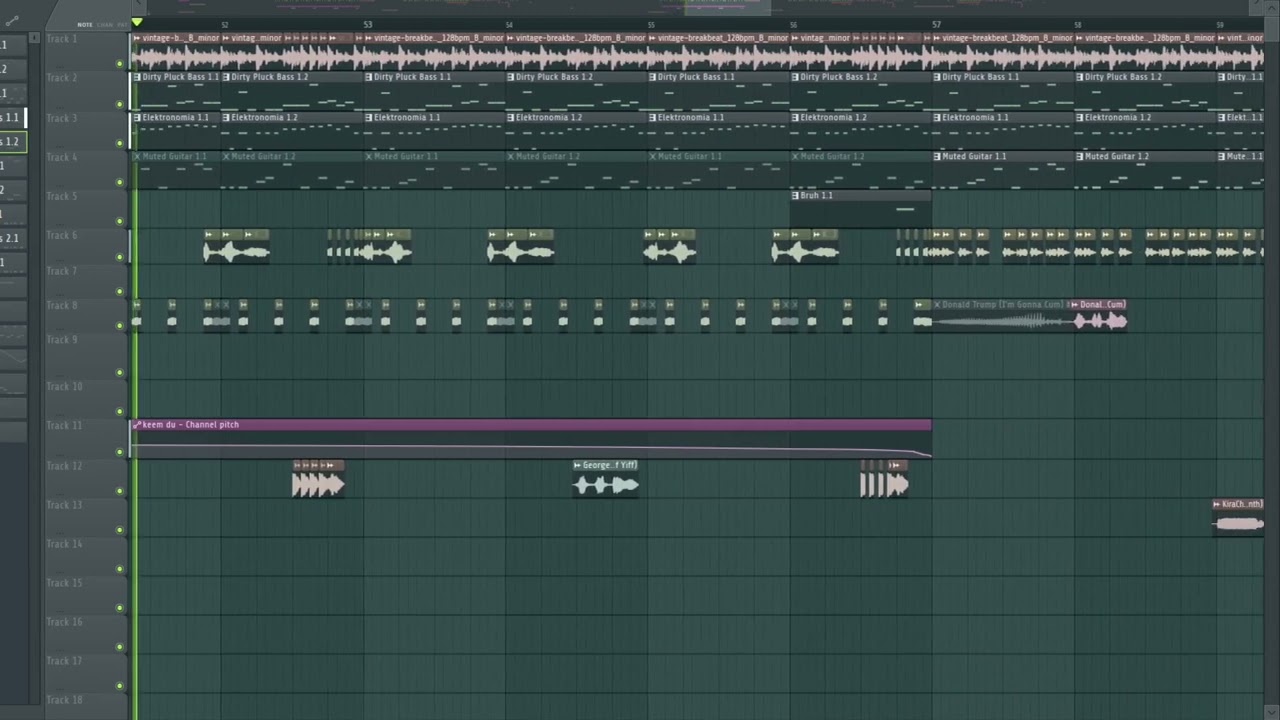Toggle the Track 13 mute LED
Screen dimensions: 1280x720
point(120,530)
